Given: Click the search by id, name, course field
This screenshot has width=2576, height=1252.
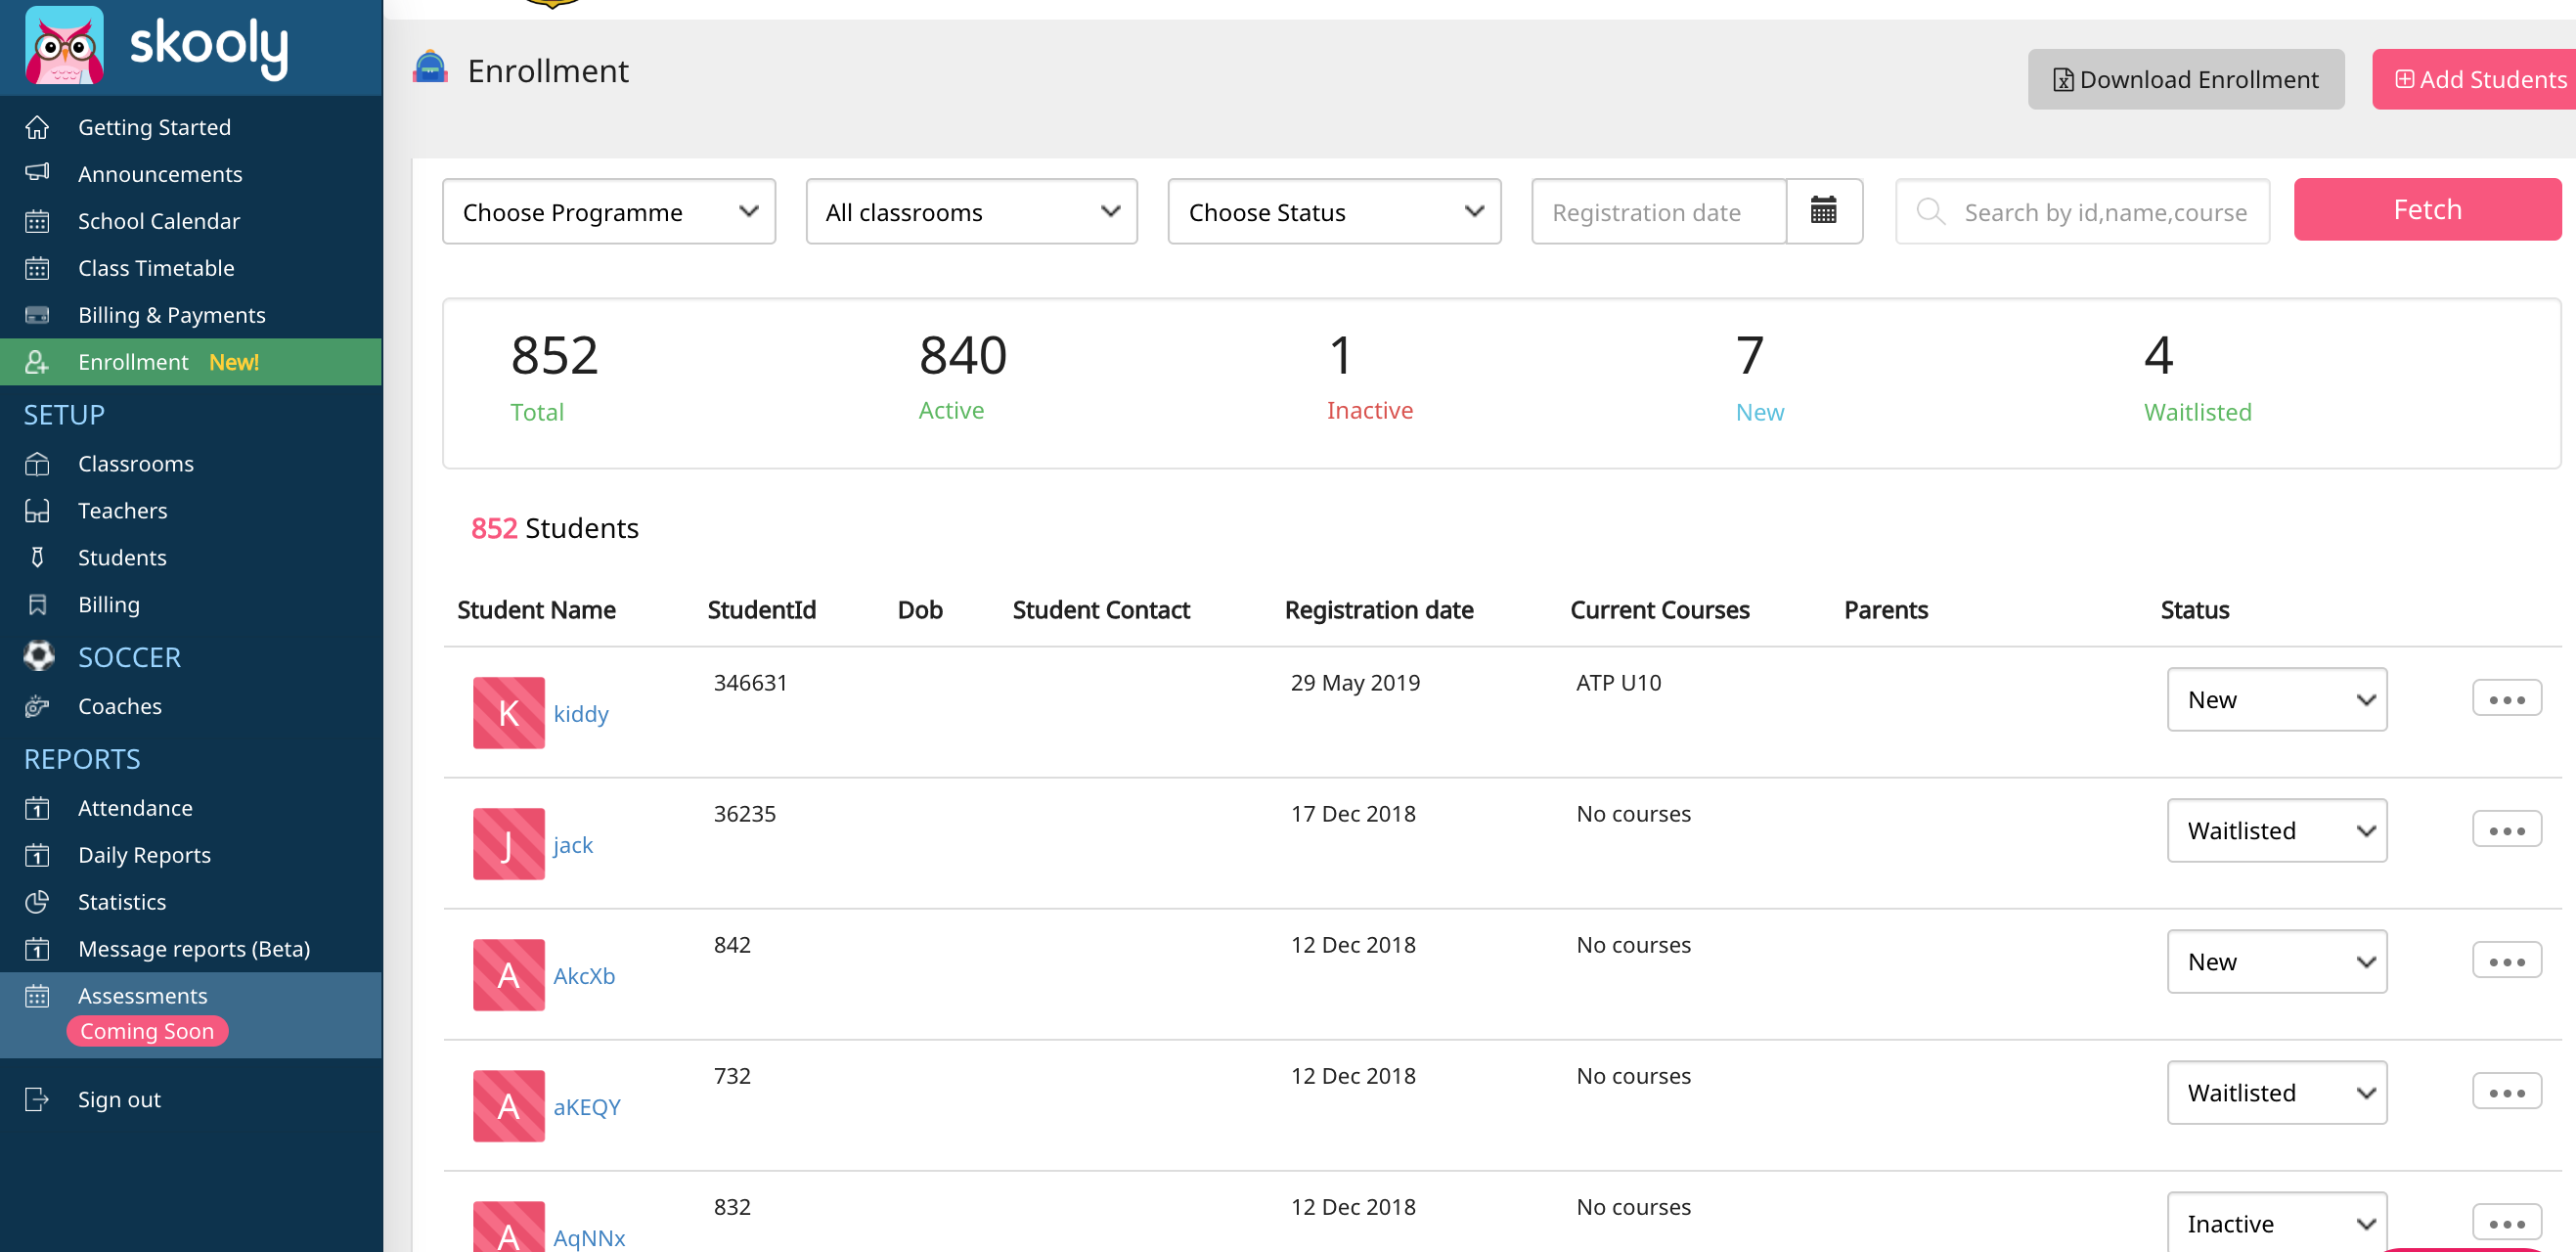Looking at the screenshot, I should [x=2082, y=211].
